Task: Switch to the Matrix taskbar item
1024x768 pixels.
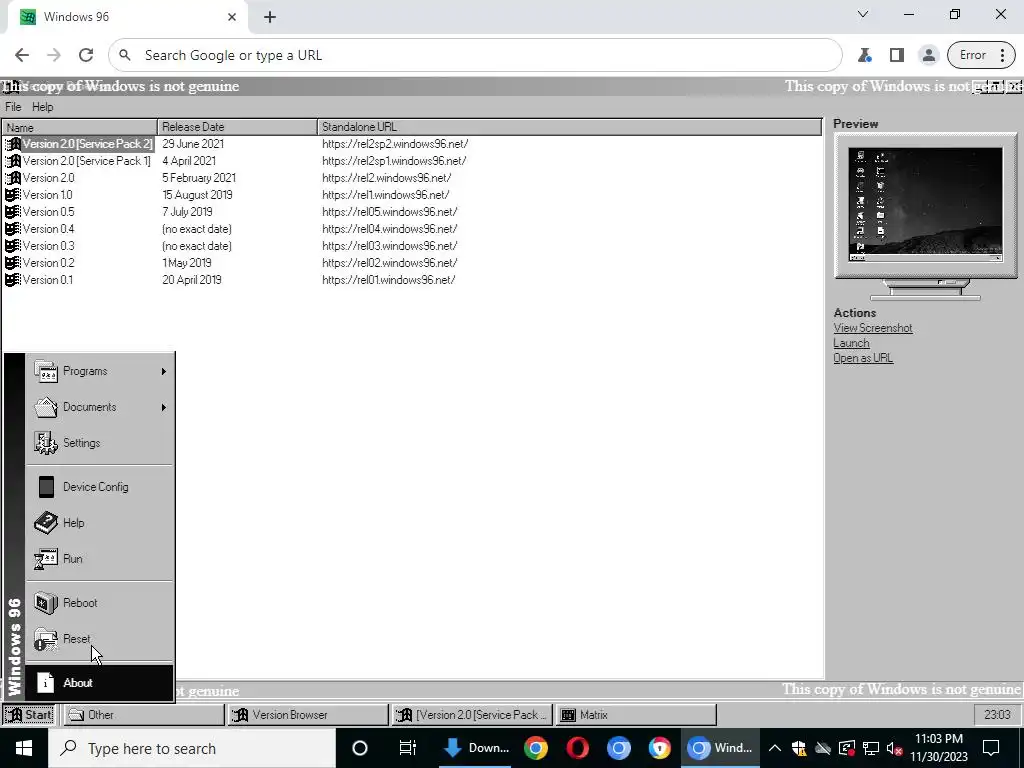Action: (x=636, y=714)
